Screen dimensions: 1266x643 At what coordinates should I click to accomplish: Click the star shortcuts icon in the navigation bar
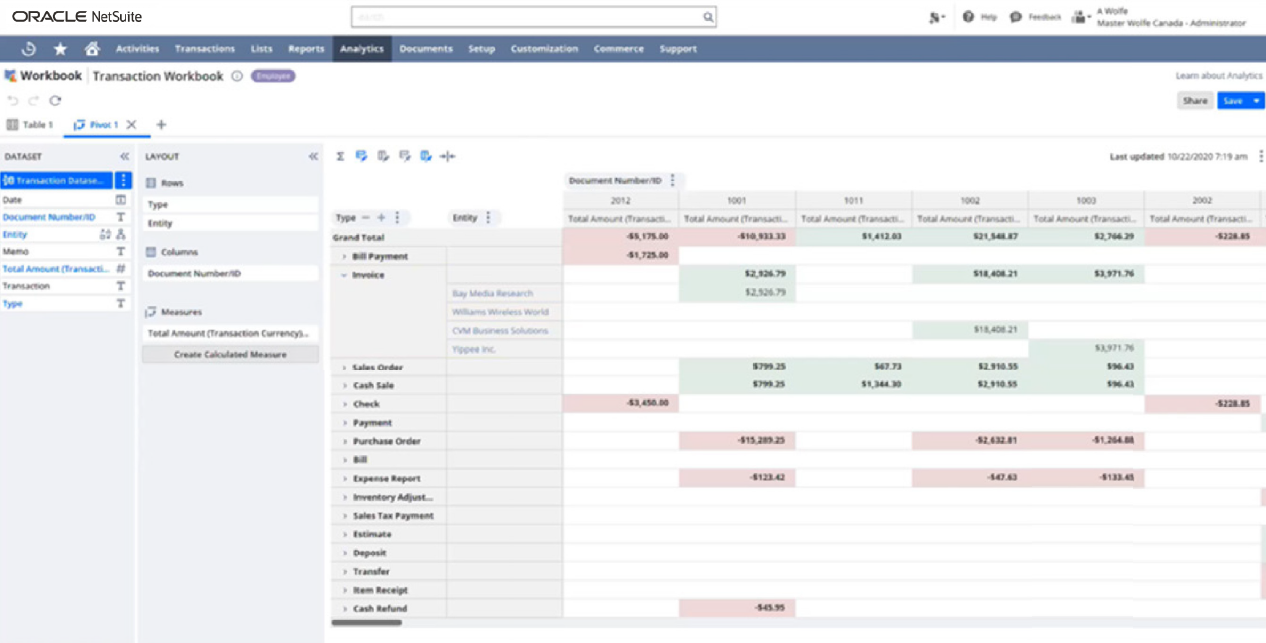pyautogui.click(x=60, y=48)
